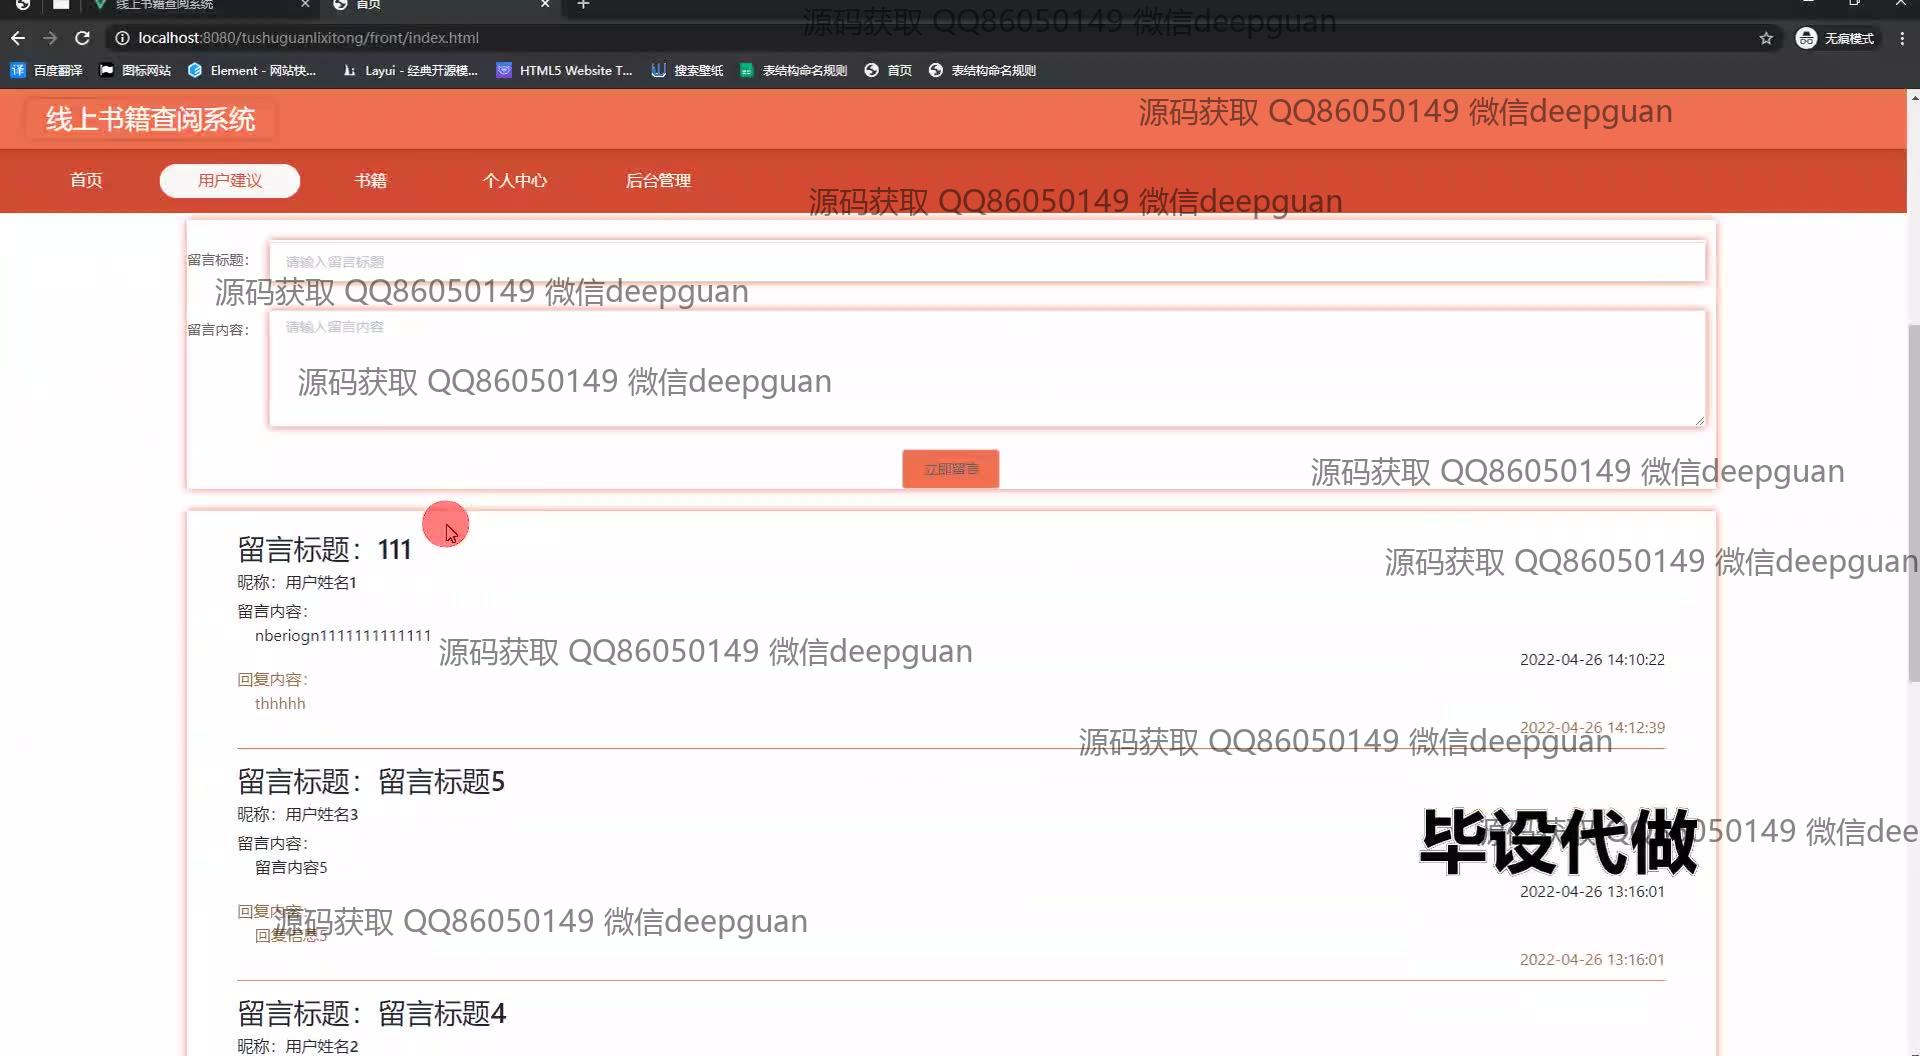Reload the page with refresh icon
Screen dimensions: 1920x1056
[x=83, y=38]
